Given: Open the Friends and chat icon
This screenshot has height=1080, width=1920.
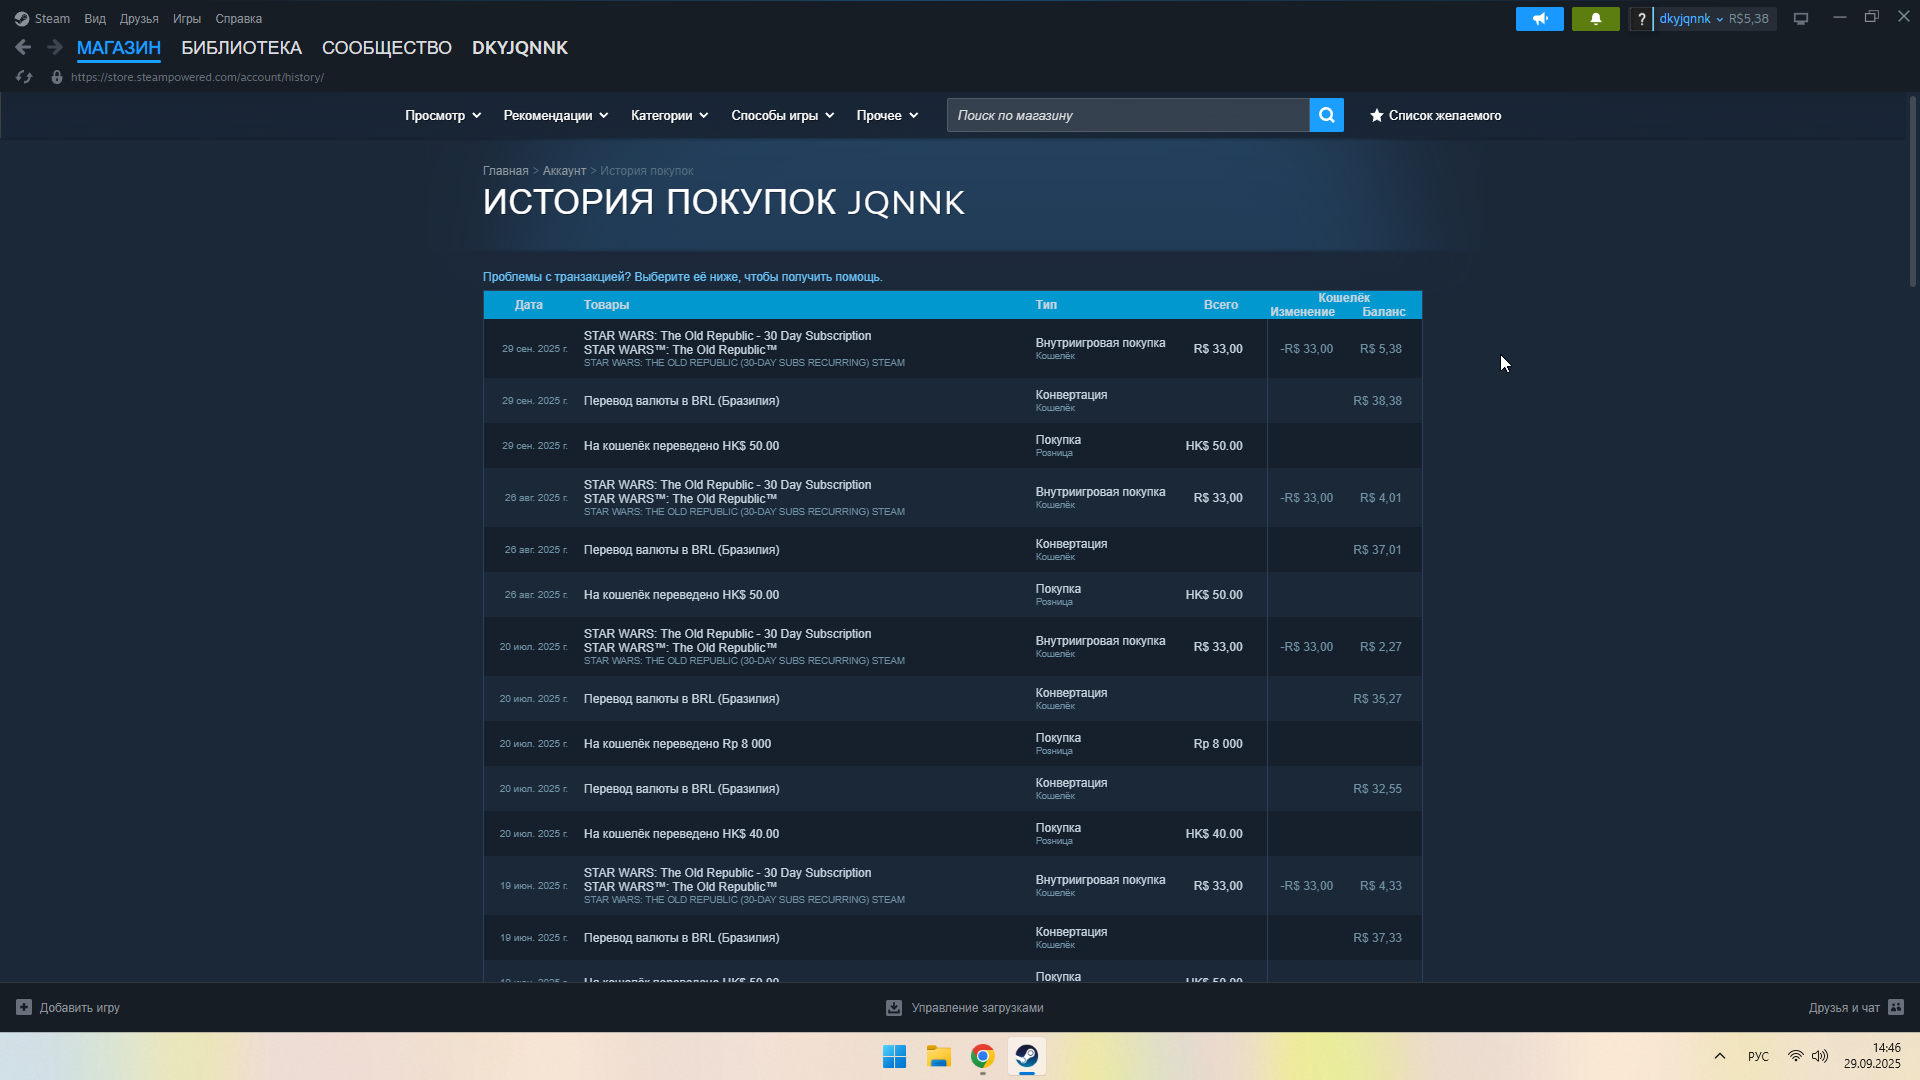Looking at the screenshot, I should (1896, 1007).
